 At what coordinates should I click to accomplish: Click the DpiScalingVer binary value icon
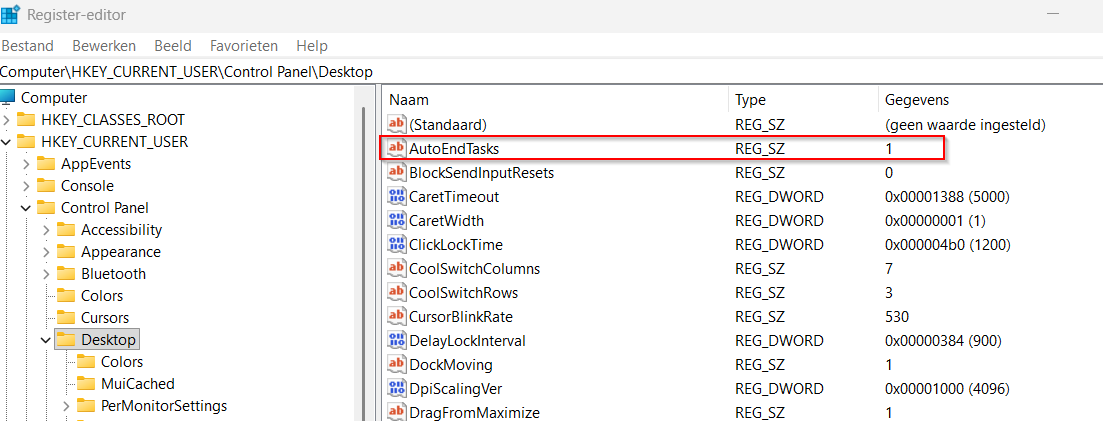click(x=397, y=389)
